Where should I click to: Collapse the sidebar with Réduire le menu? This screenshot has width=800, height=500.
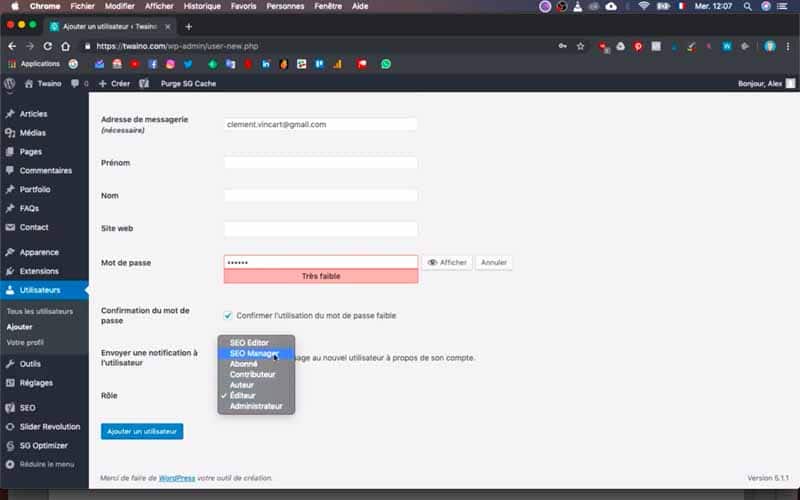click(x=44, y=464)
